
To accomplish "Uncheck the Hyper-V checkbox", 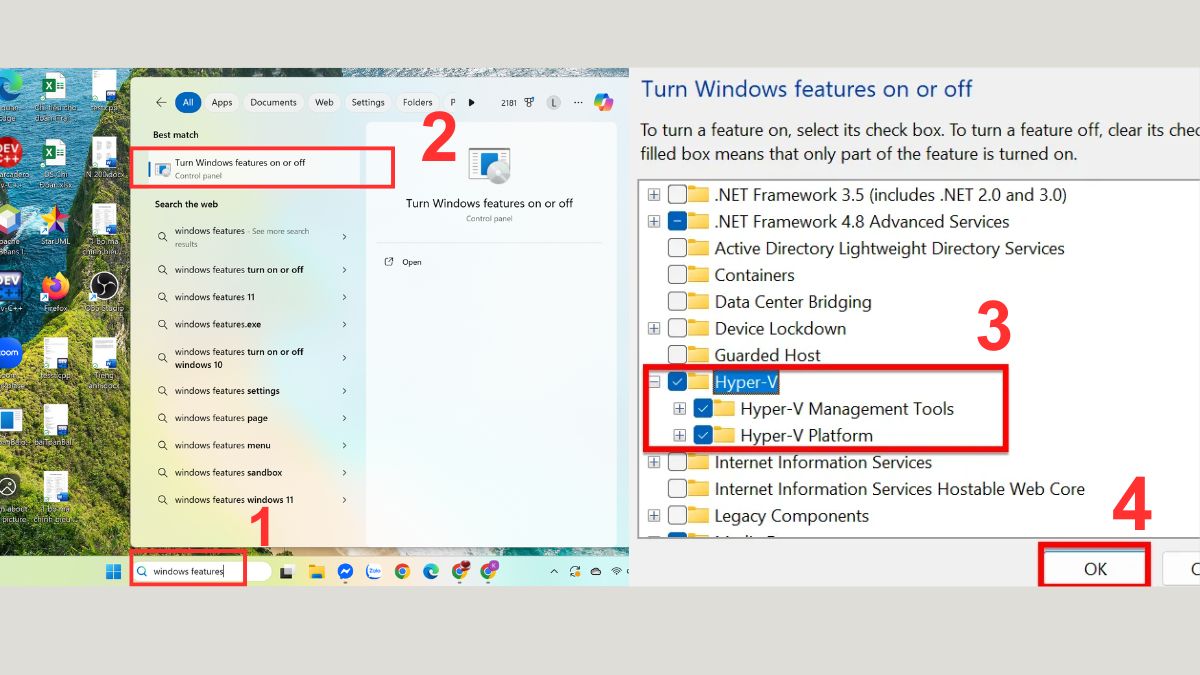I will pos(677,382).
